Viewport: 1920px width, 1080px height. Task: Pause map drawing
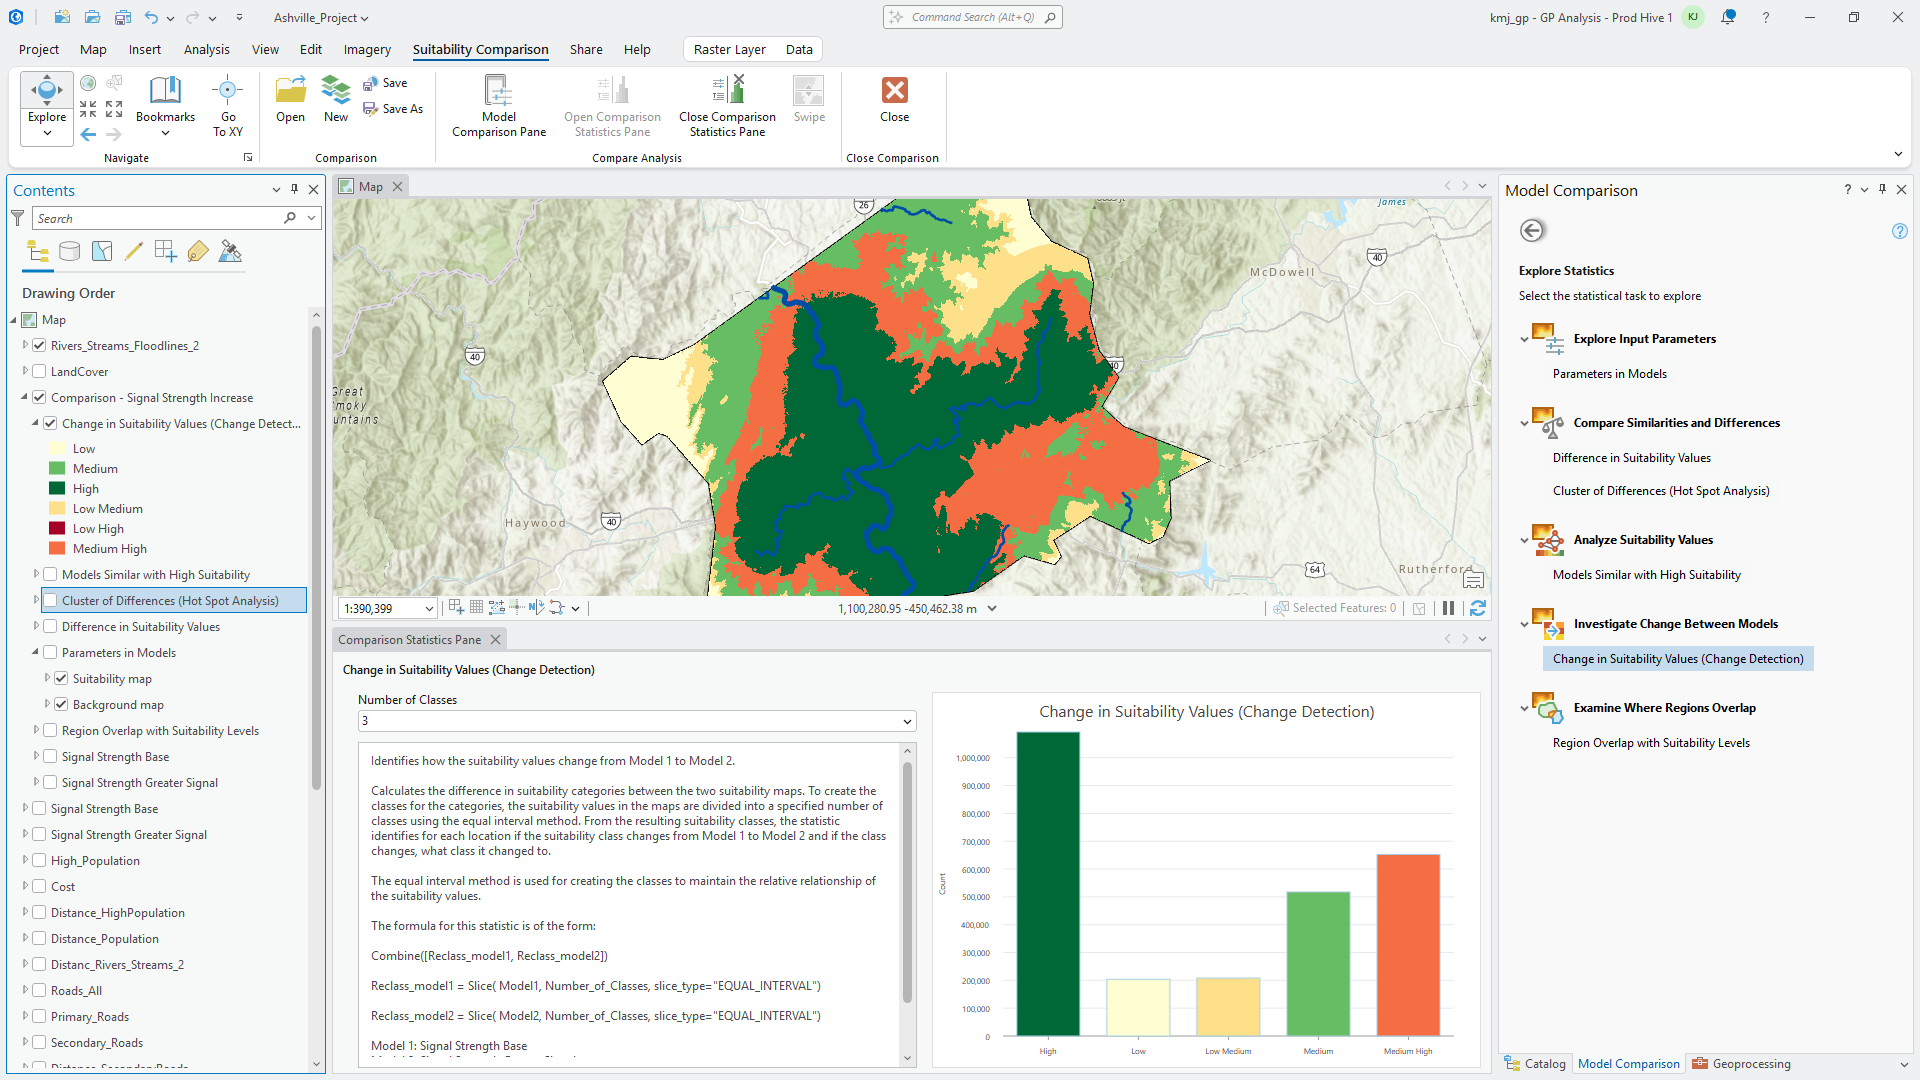click(1448, 608)
